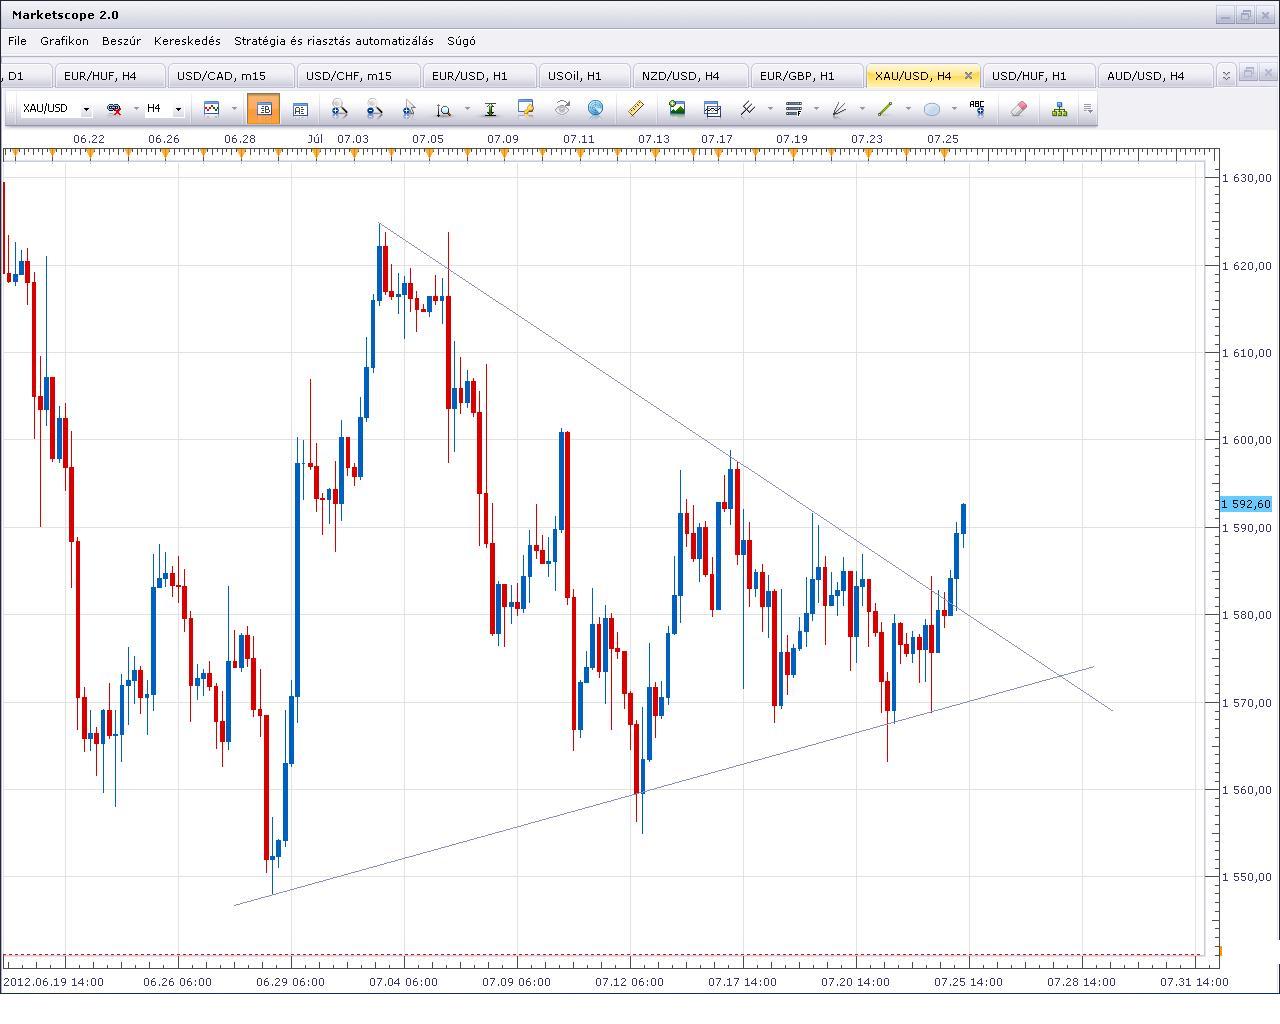Click the 1 550,00 price axis label
The image size is (1280, 1024).
(x=1246, y=877)
